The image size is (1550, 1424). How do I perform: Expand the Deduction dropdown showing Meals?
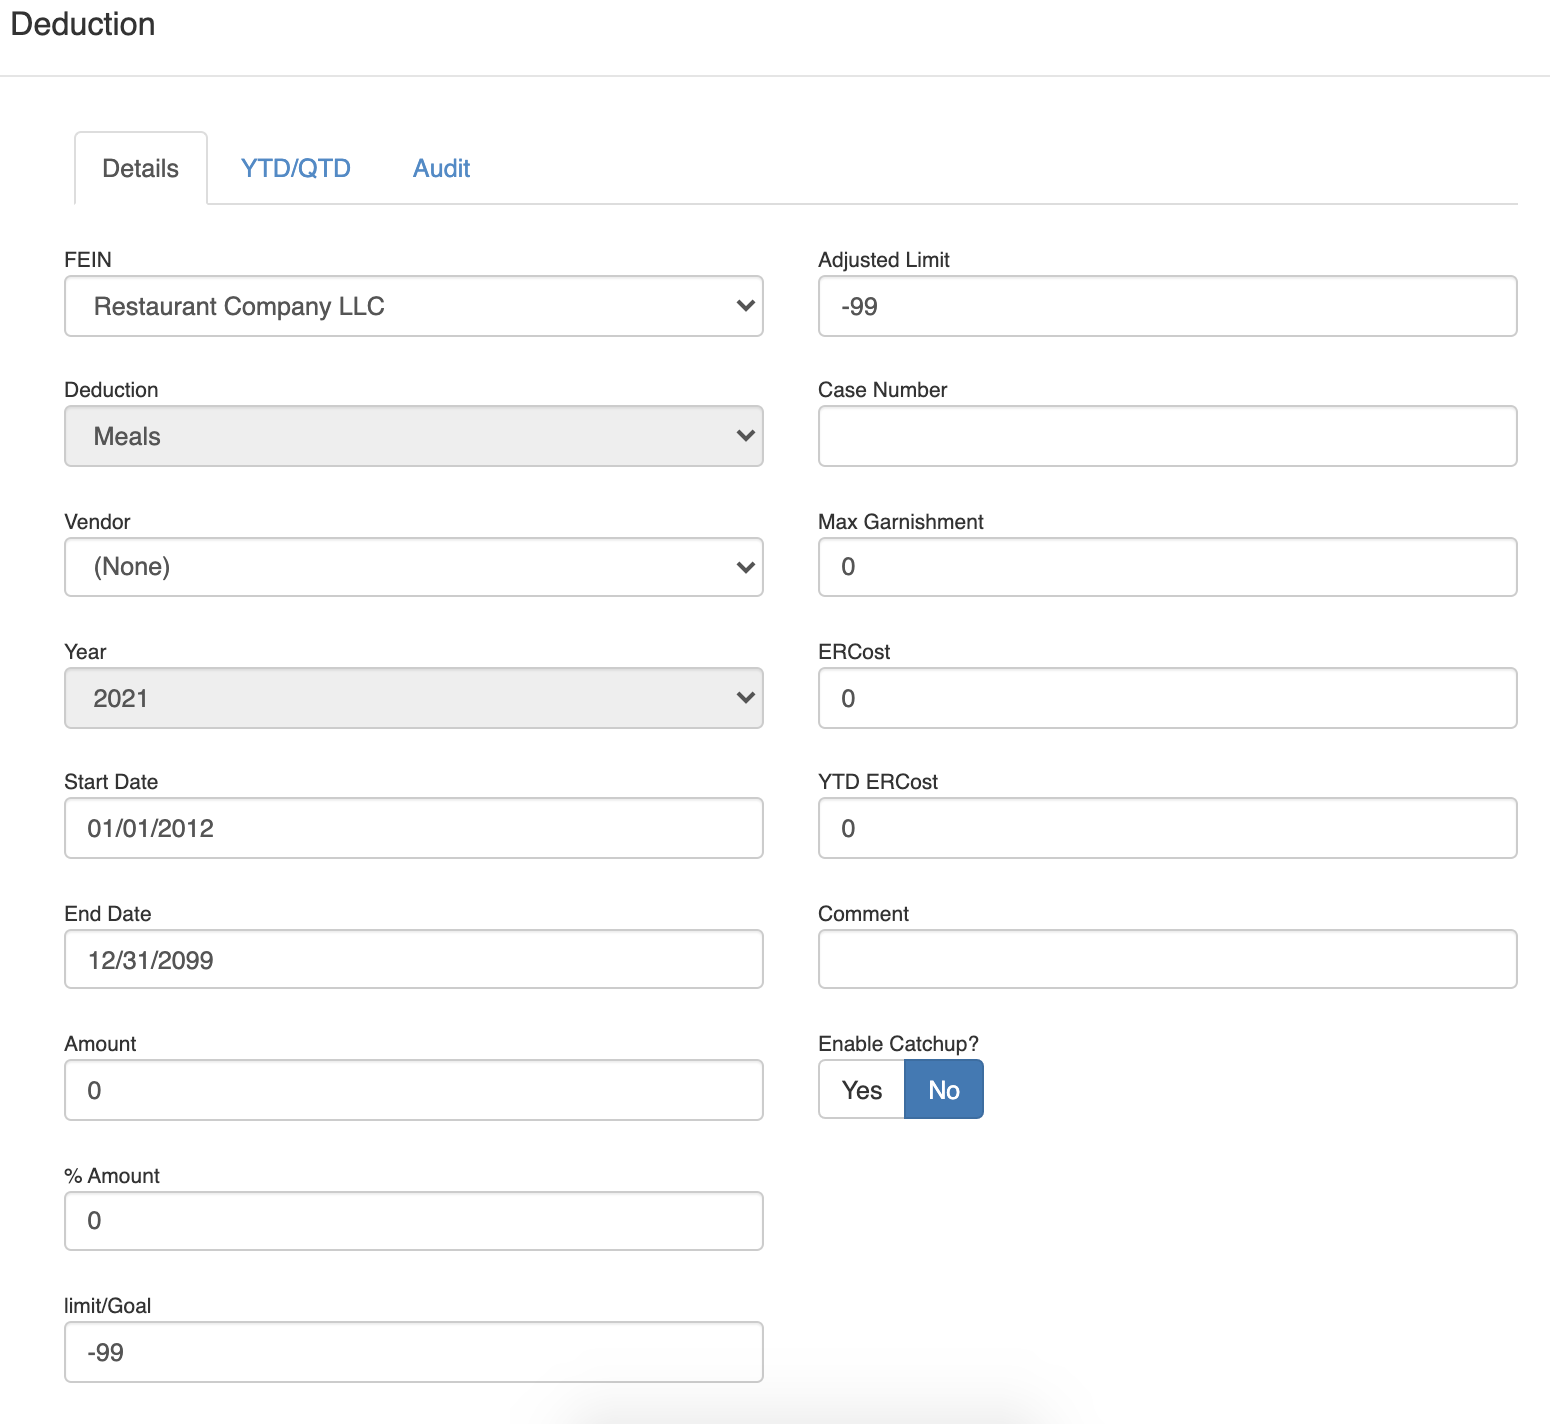413,436
